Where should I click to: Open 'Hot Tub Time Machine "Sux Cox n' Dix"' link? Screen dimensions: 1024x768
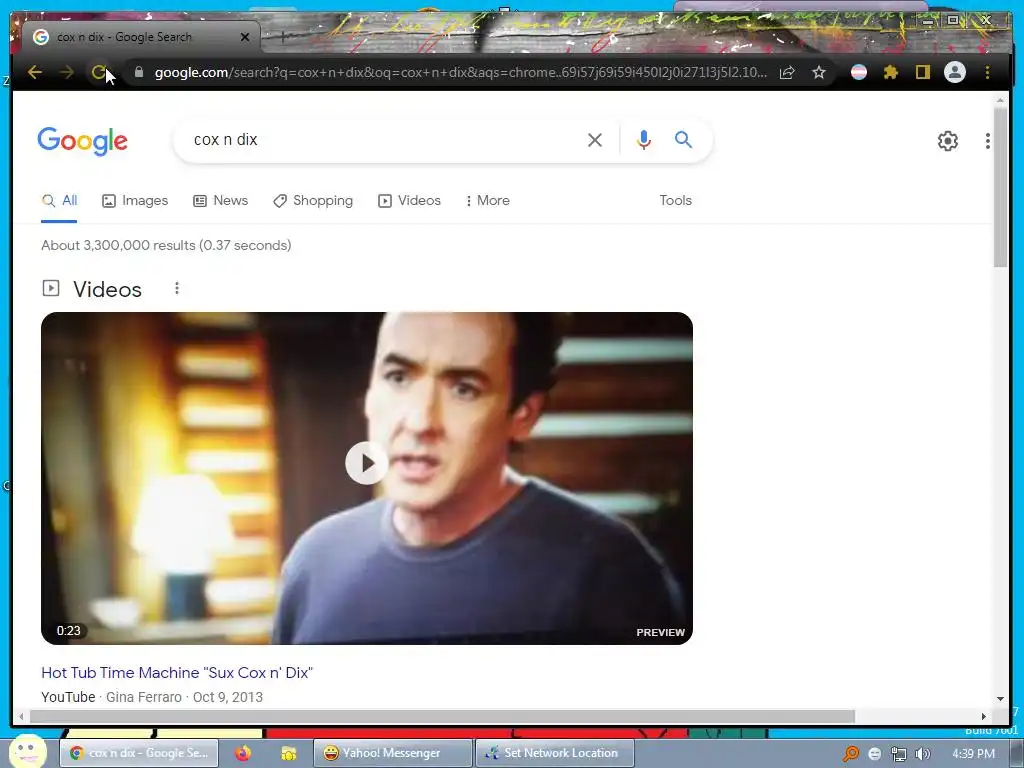[x=177, y=673]
